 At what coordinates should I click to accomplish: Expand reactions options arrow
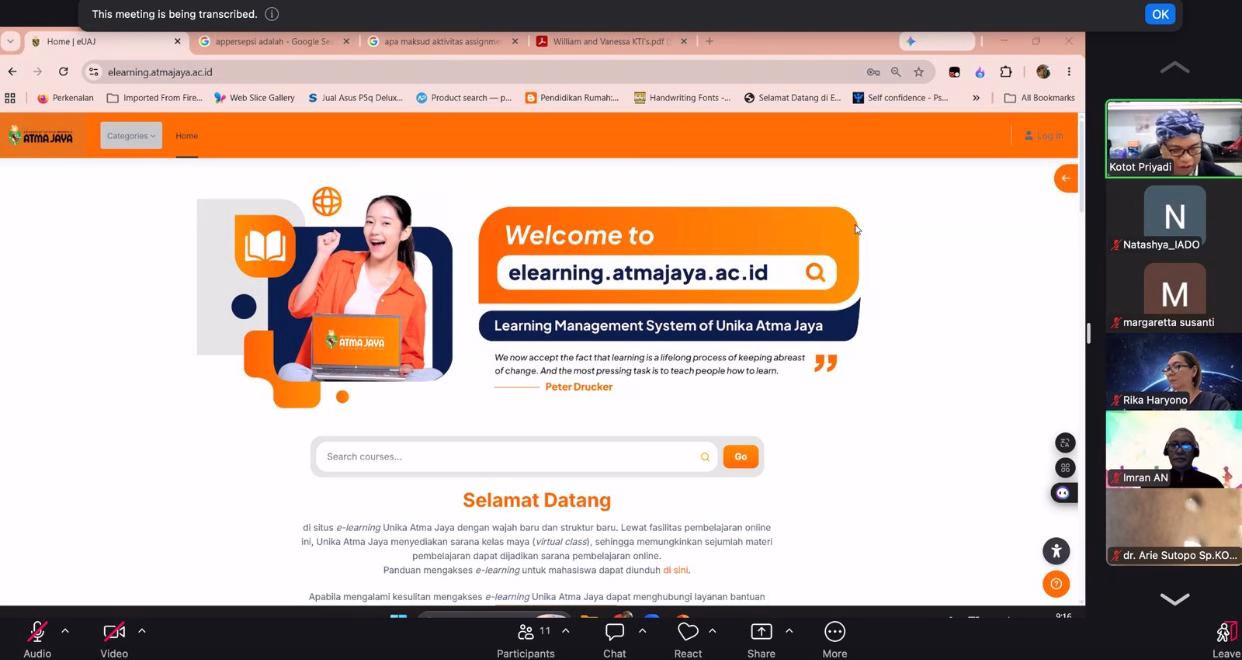[x=712, y=631]
